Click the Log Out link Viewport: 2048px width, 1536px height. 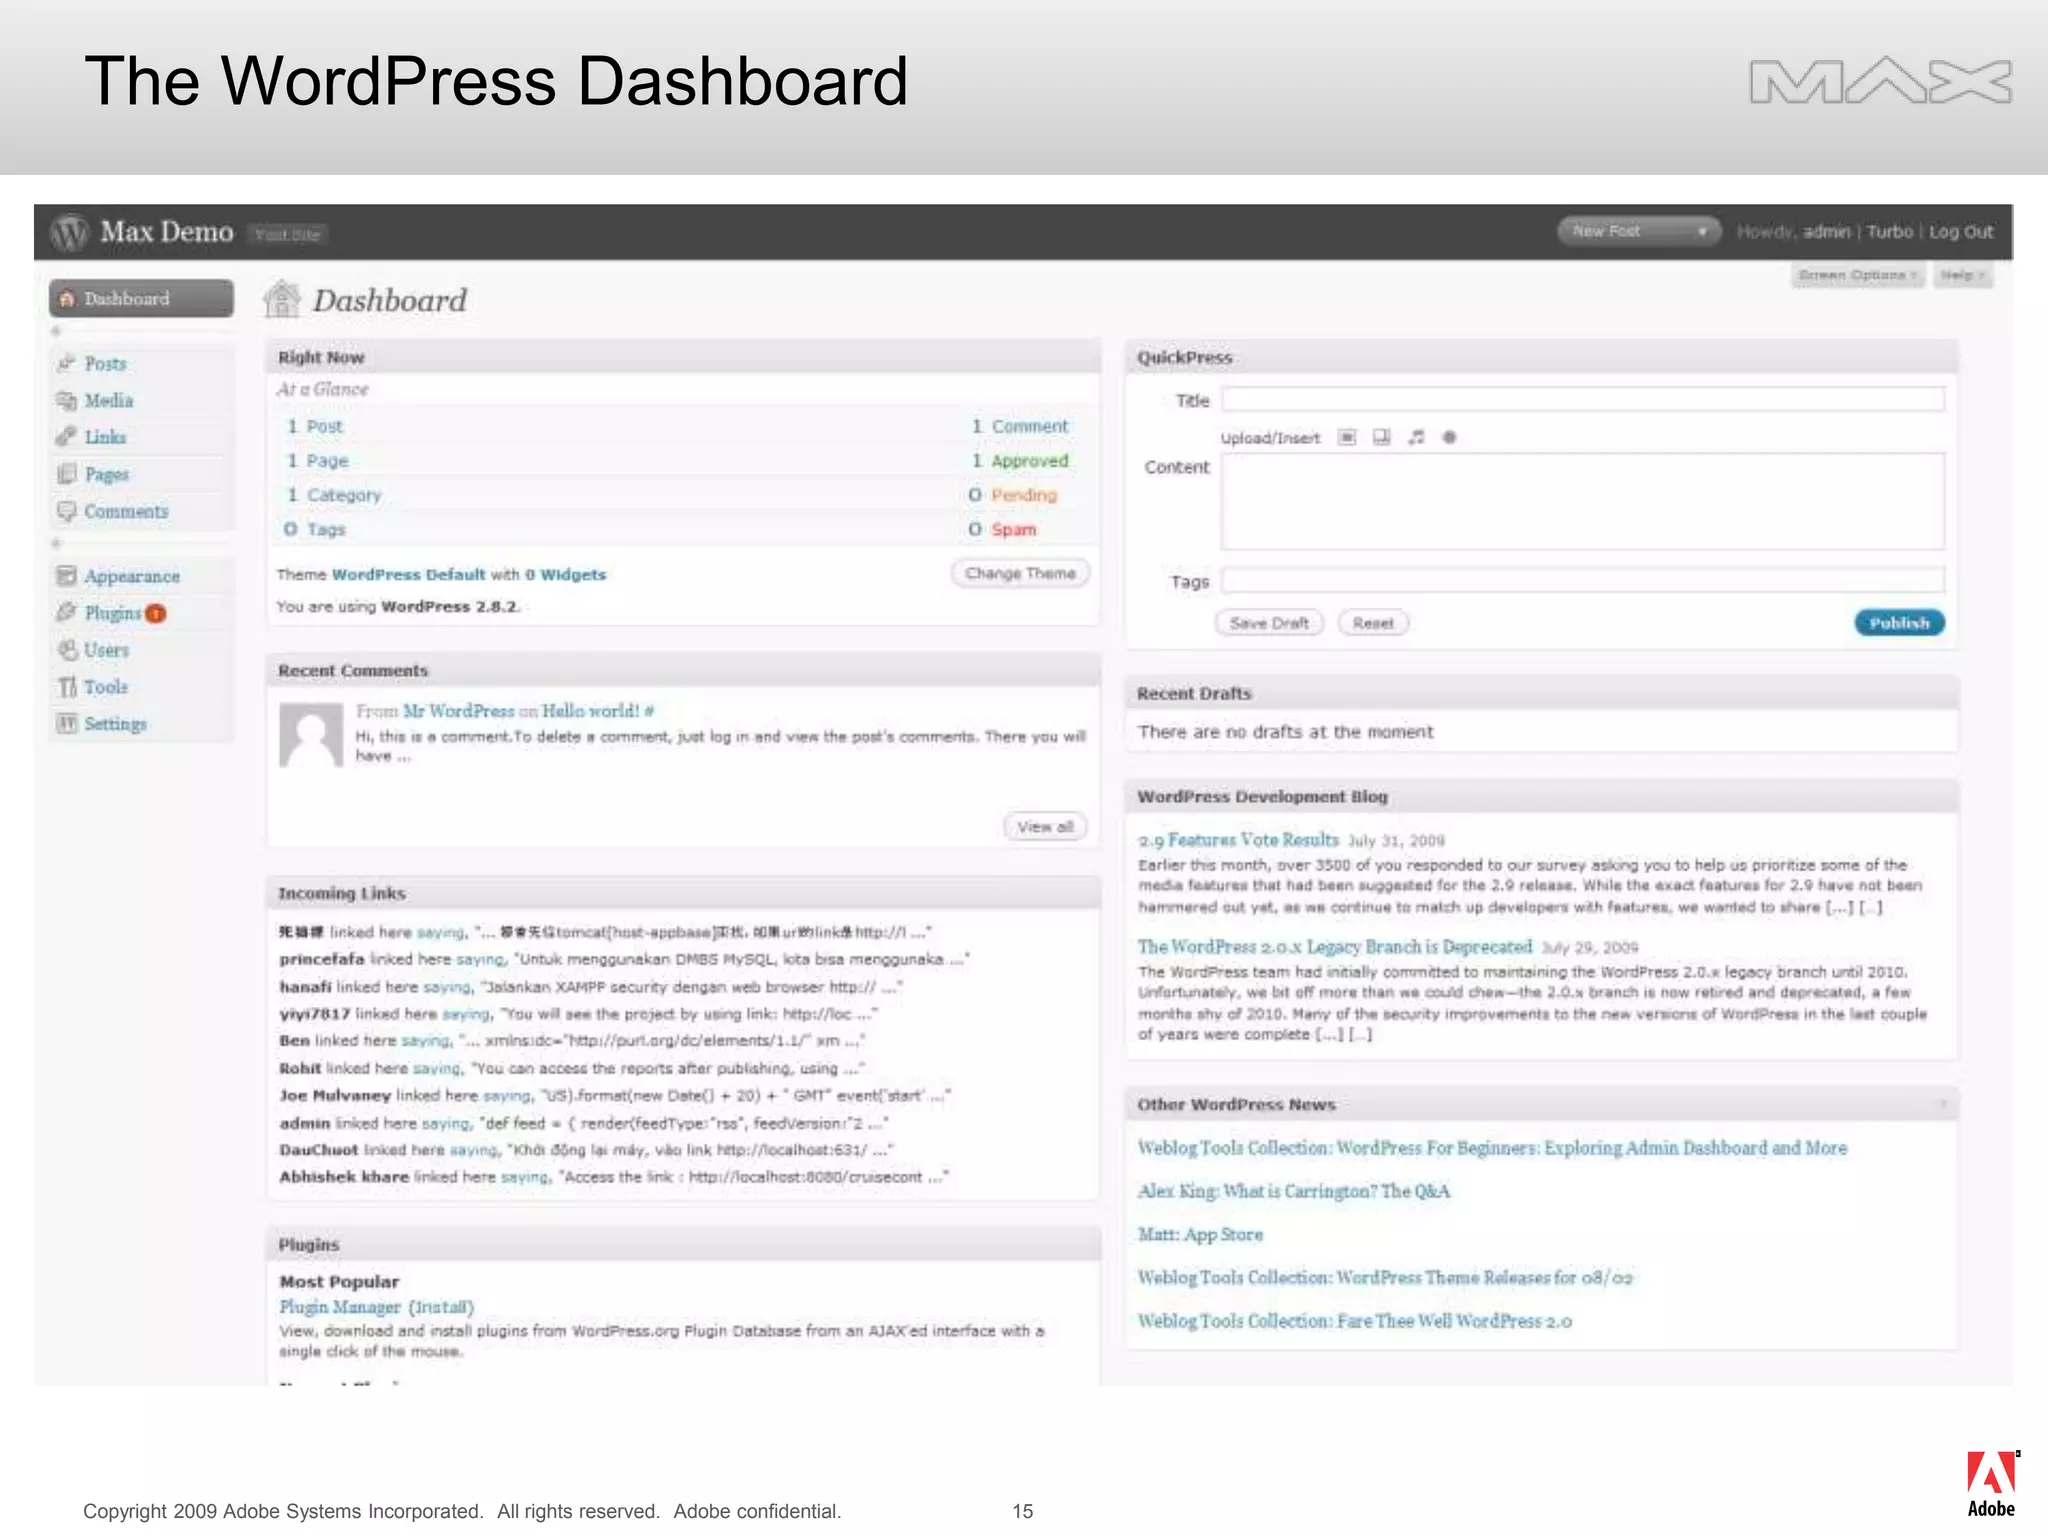1961,232
